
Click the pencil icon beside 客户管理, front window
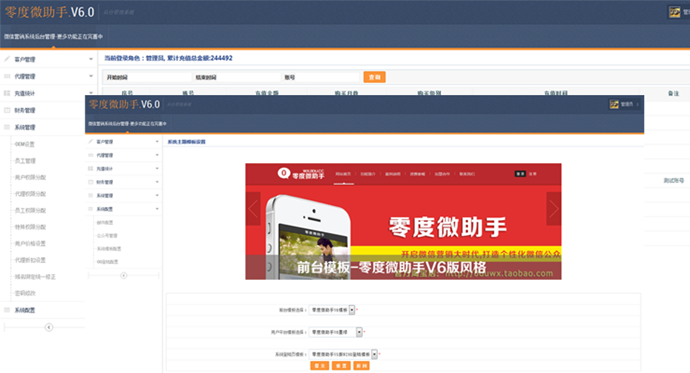[x=91, y=142]
